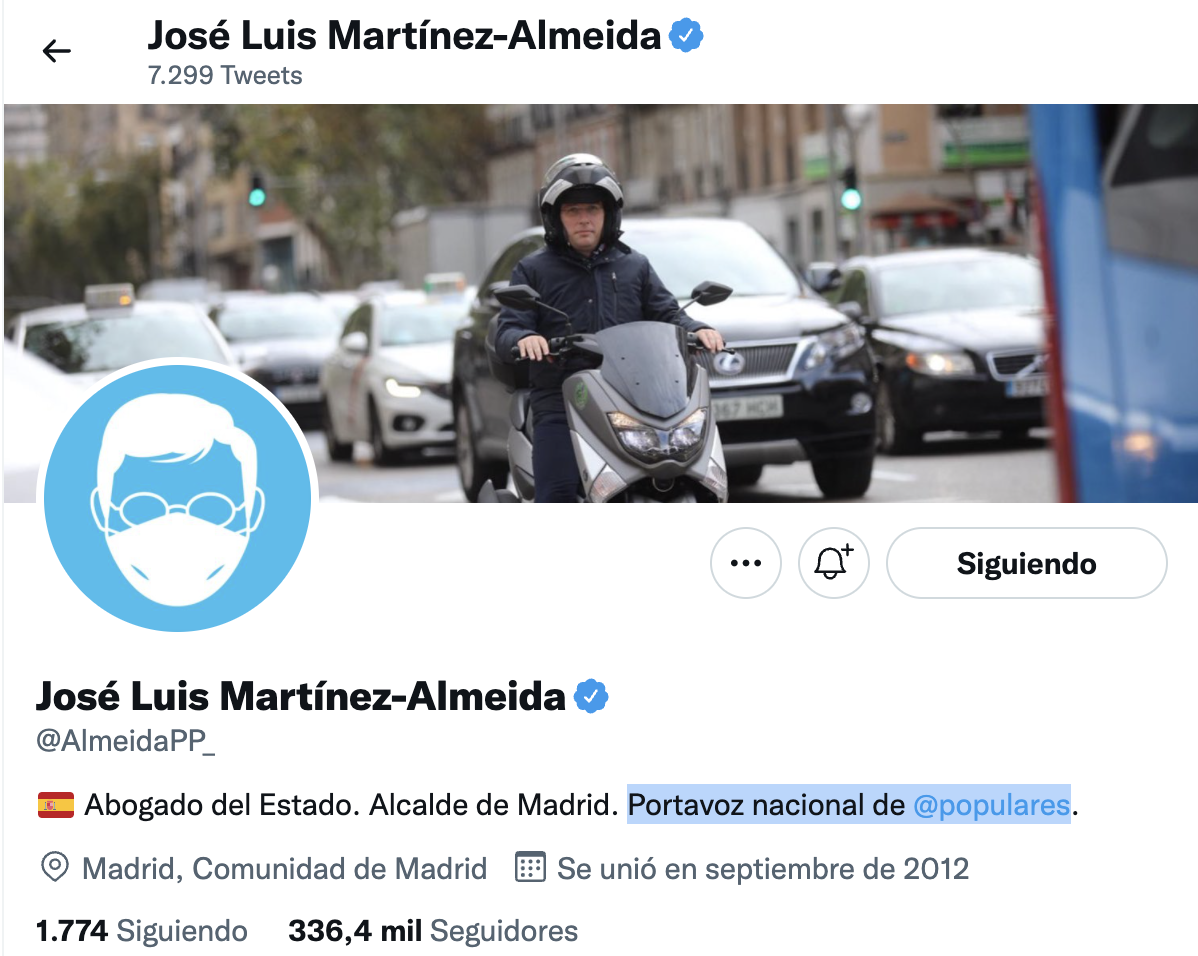Click the verified badge in the header
This screenshot has height=956, width=1198.
686,36
